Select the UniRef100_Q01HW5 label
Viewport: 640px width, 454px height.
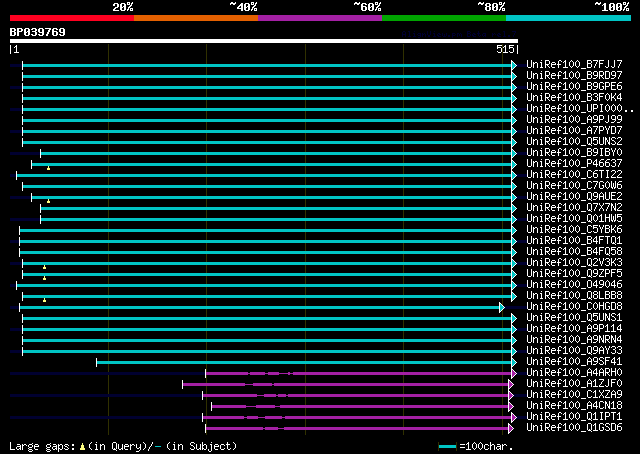tap(574, 219)
